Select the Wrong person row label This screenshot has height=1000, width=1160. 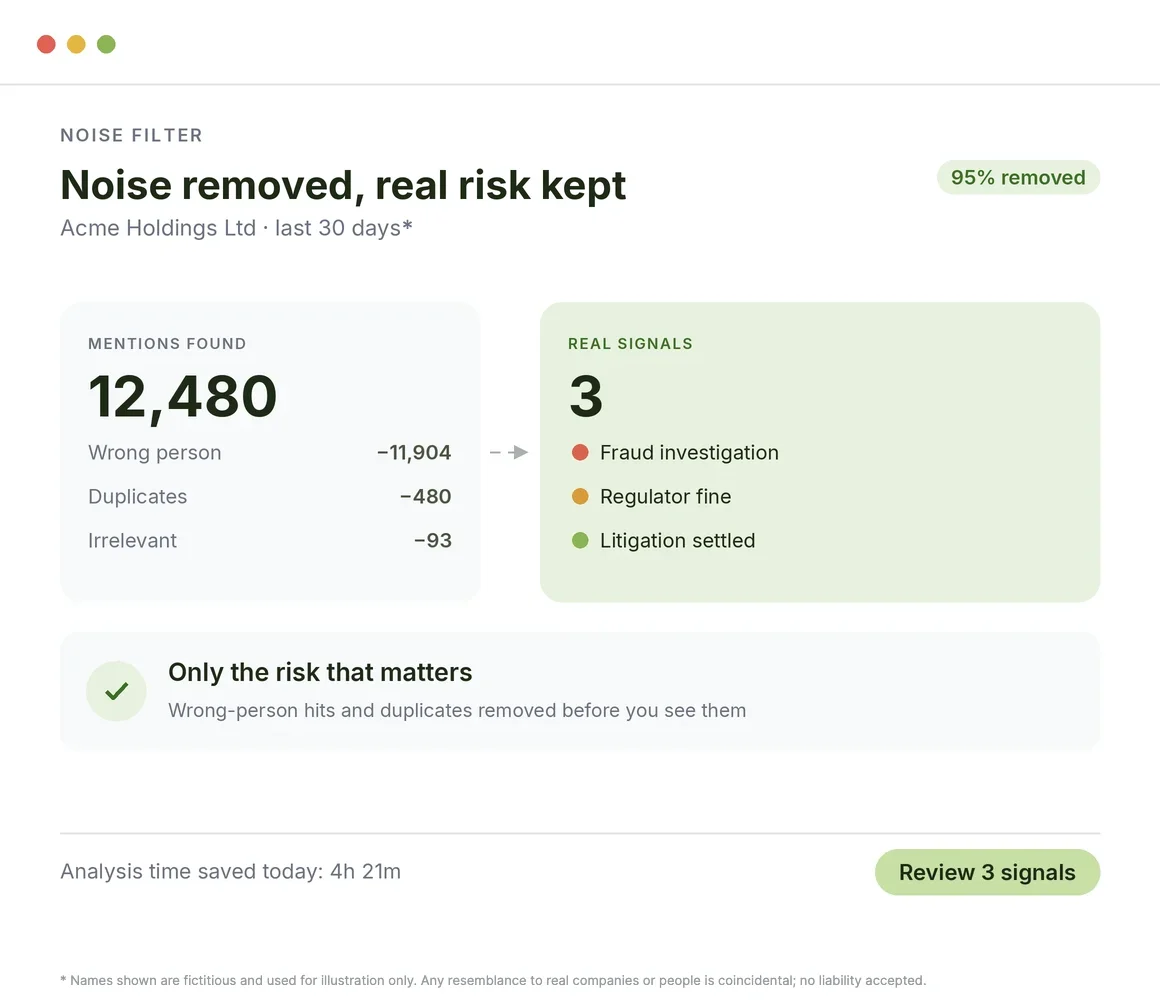point(155,453)
